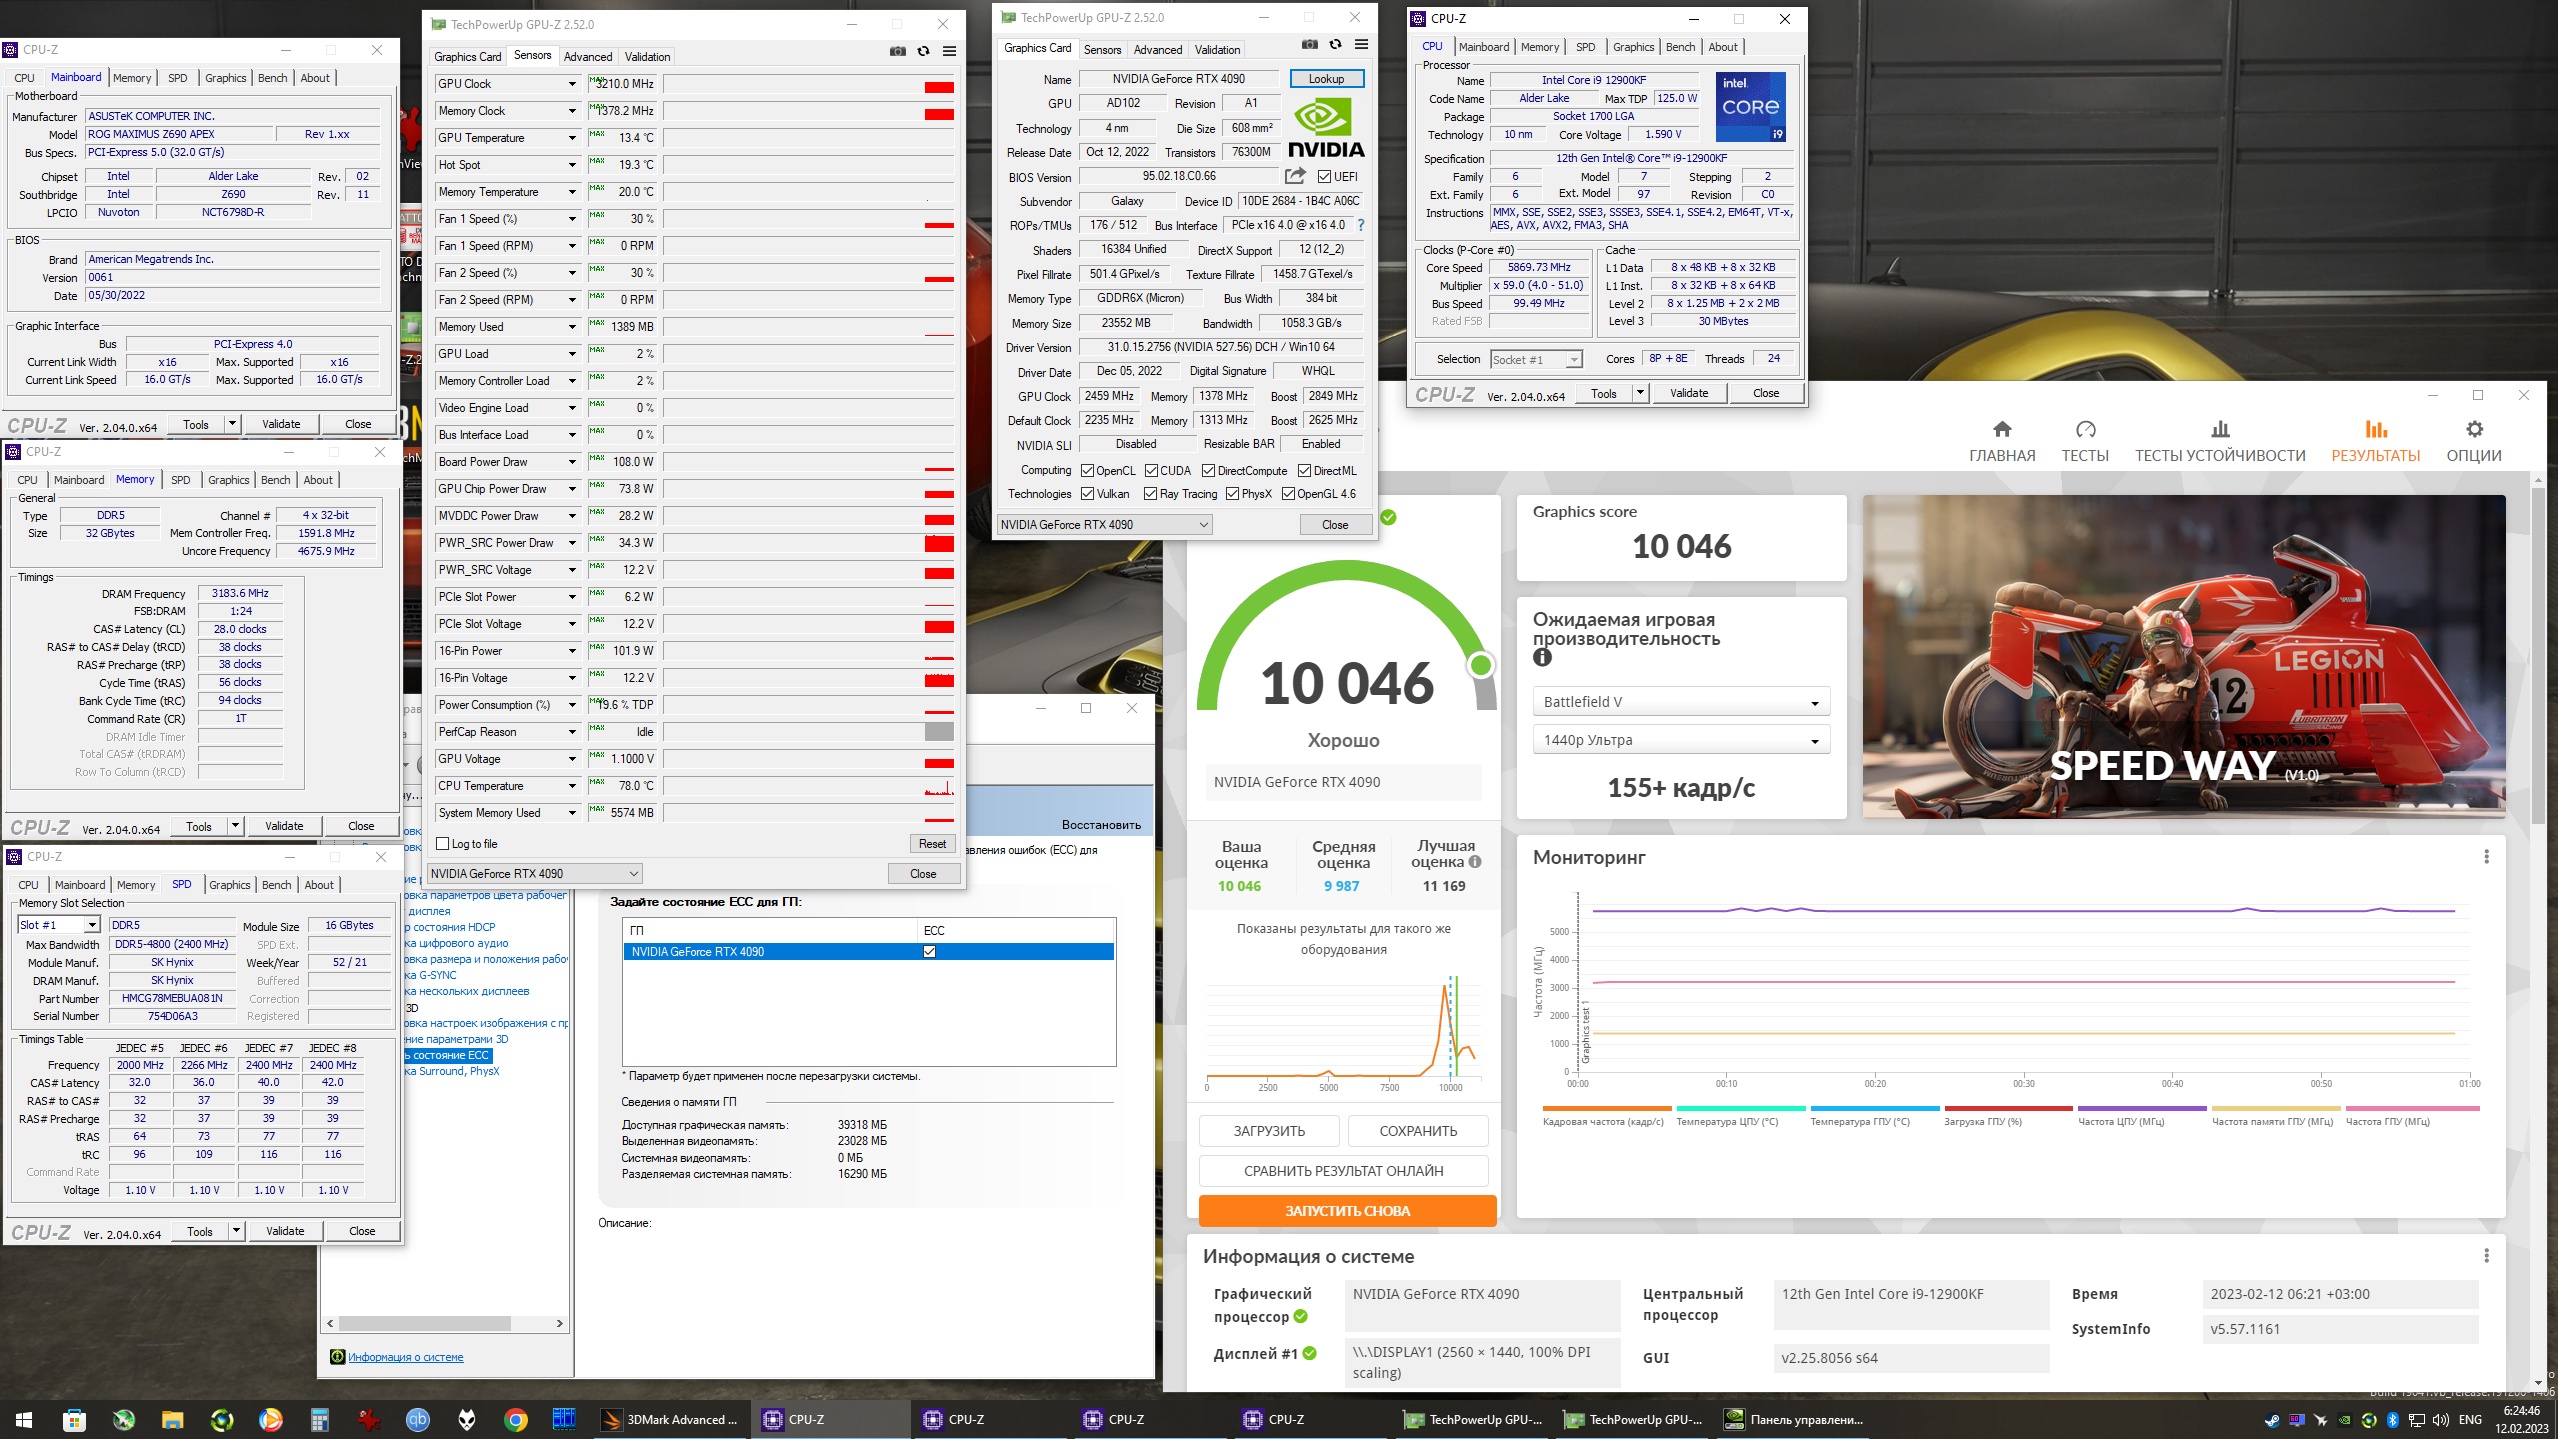Open the Memory Used sensor dropdown

572,327
